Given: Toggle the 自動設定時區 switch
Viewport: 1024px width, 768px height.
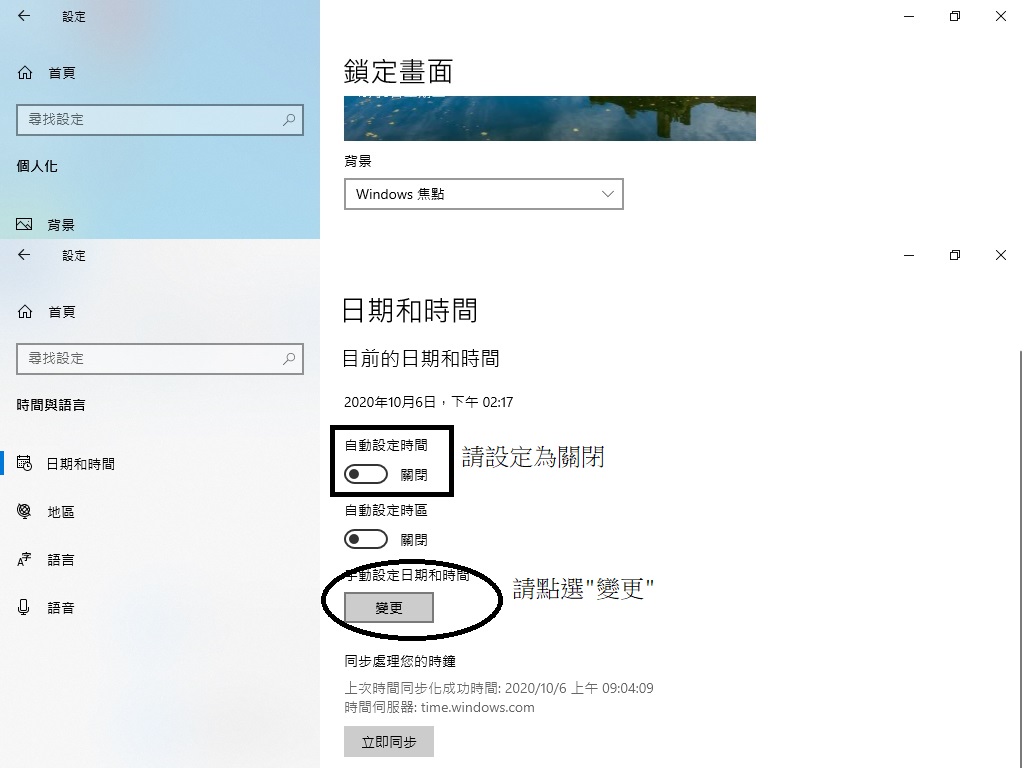Looking at the screenshot, I should (x=366, y=539).
